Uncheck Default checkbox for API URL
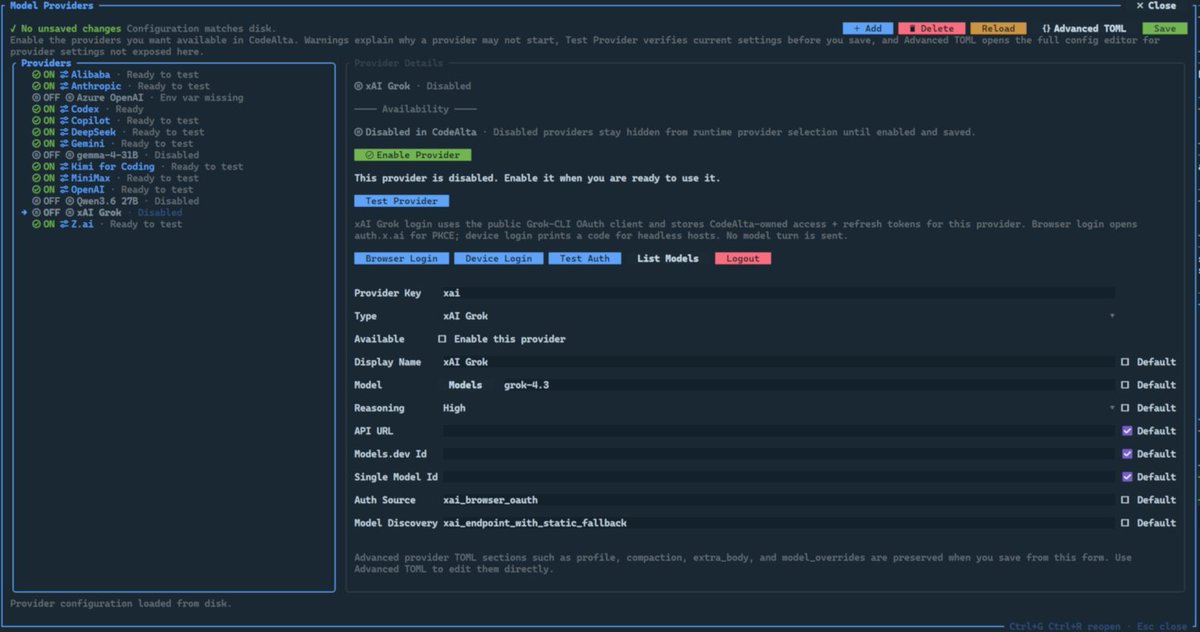The height and width of the screenshot is (632, 1200). [1127, 431]
